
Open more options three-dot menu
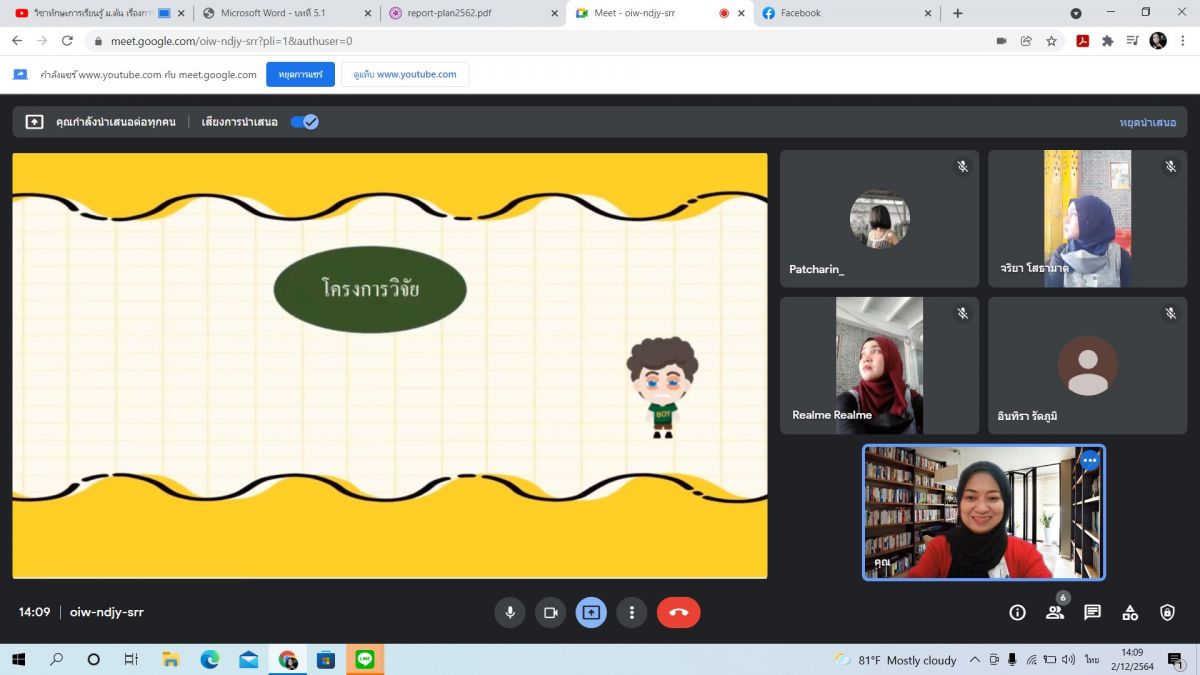tap(631, 613)
